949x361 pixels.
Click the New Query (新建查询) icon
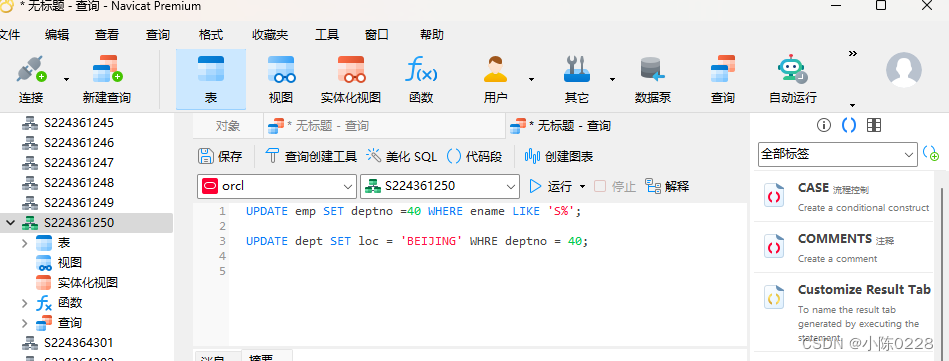[107, 79]
